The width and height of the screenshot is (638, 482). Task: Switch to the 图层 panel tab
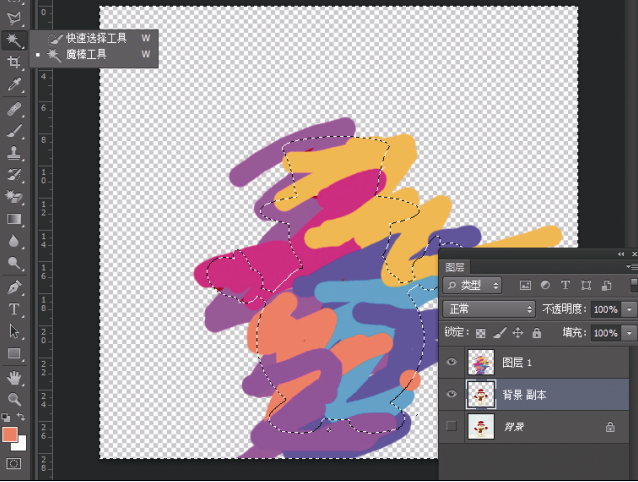[455, 267]
